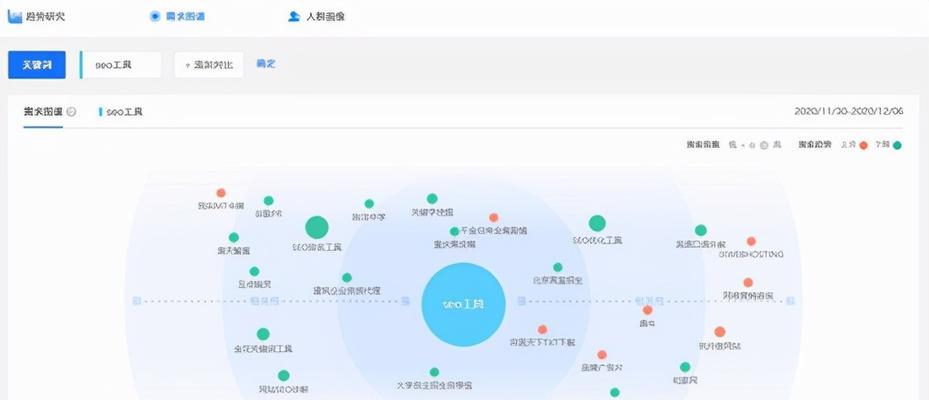Image resolution: width=929 pixels, height=400 pixels.
Task: Open the region dropdown with the small arrow
Action: tap(209, 65)
